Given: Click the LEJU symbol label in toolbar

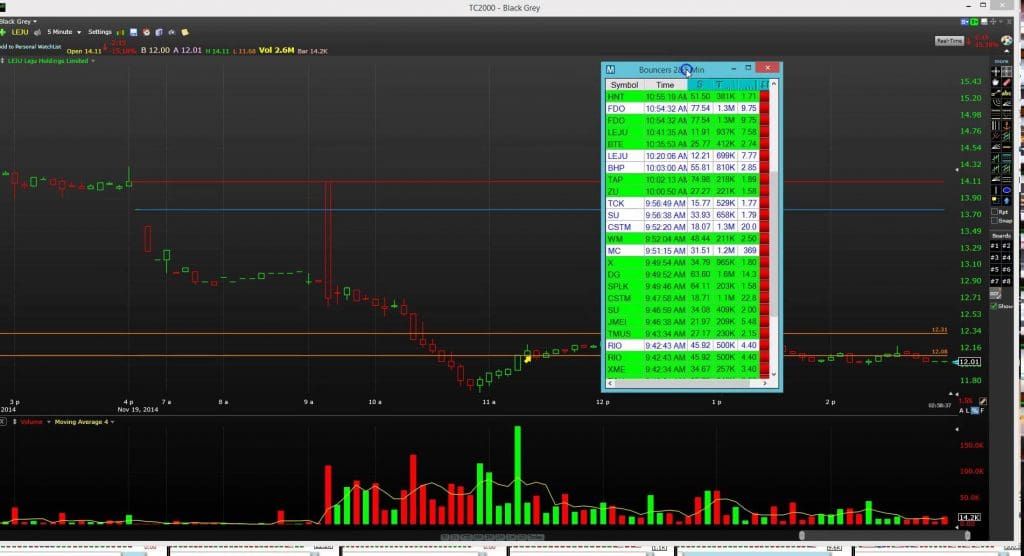Looking at the screenshot, I should [20, 32].
